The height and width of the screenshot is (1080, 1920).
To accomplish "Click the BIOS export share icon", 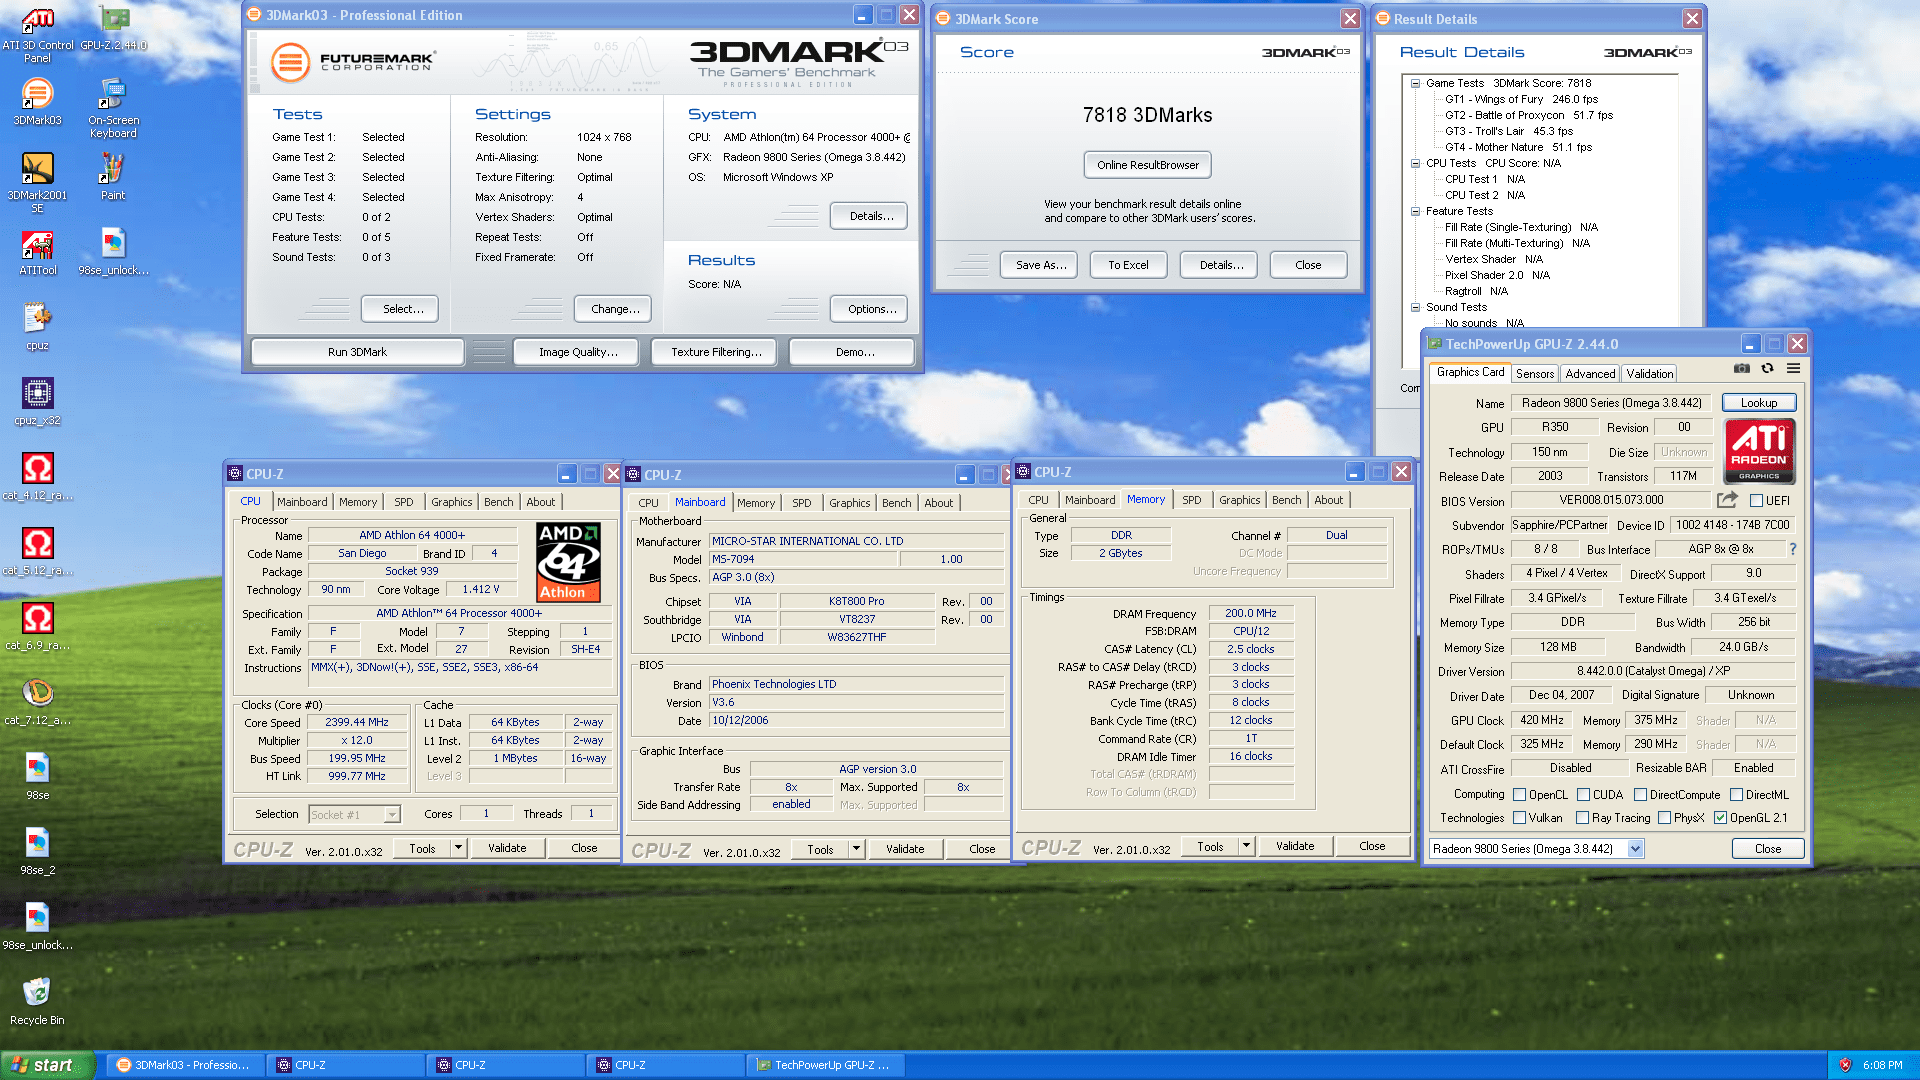I will (1727, 500).
